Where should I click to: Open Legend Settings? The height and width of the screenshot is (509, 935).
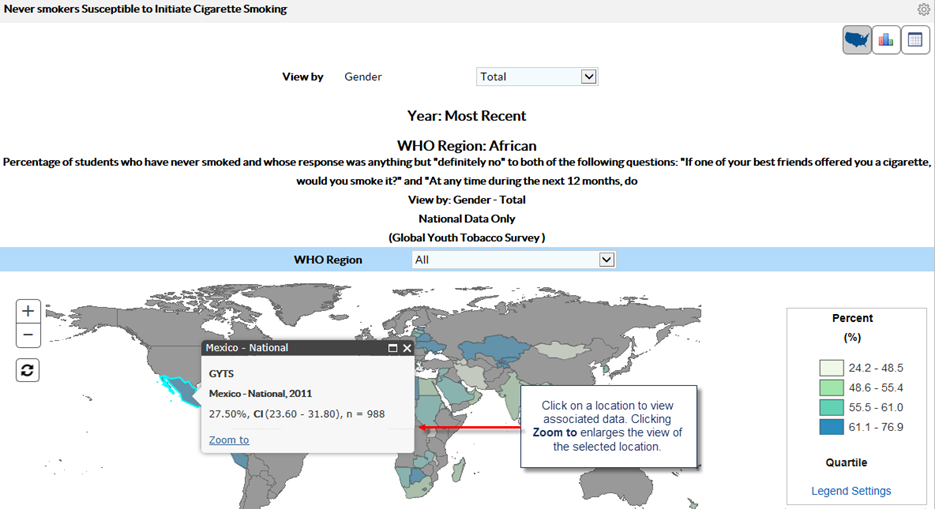851,491
